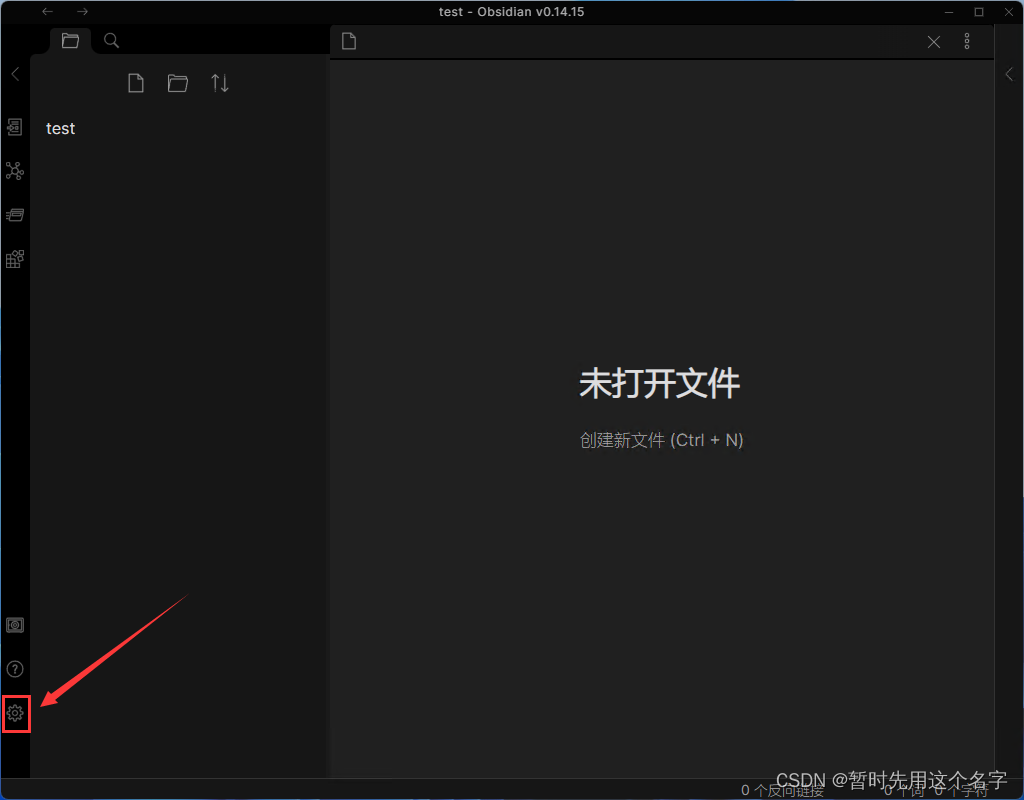Viewport: 1024px width, 800px height.
Task: Click the backlinks count in the status bar
Action: [781, 790]
